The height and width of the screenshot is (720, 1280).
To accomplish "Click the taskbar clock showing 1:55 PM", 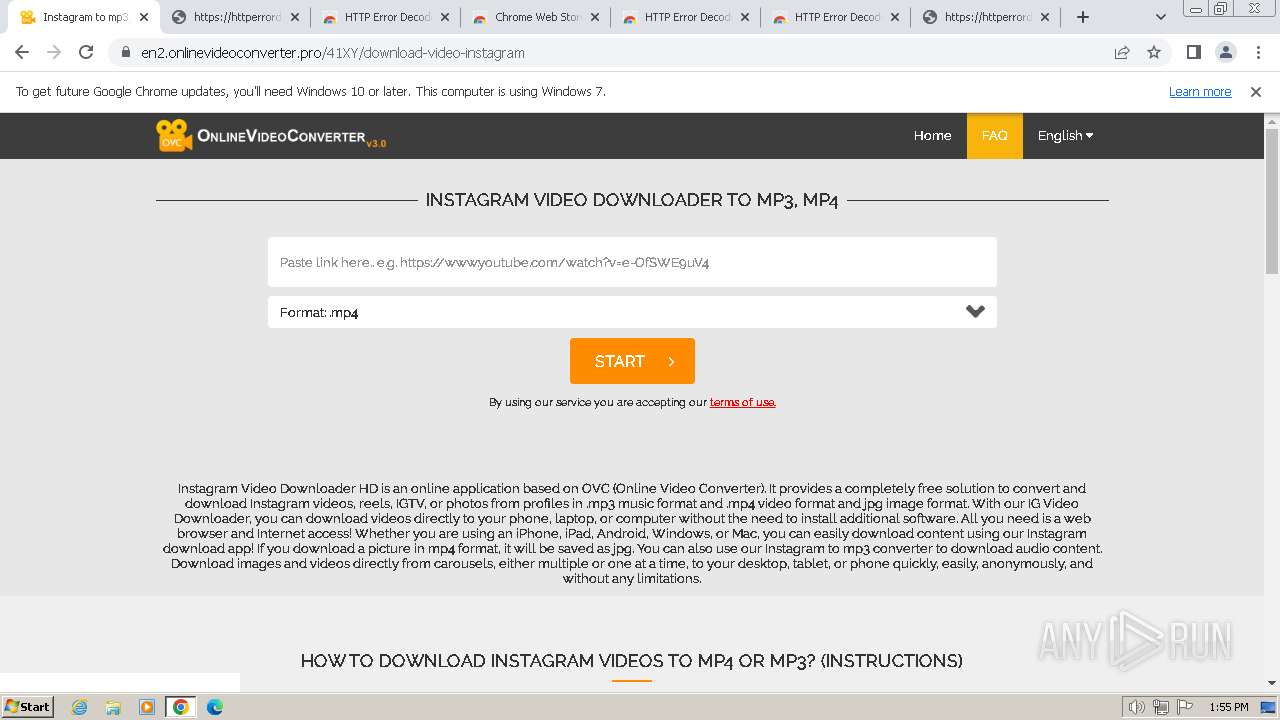I will click(1229, 707).
